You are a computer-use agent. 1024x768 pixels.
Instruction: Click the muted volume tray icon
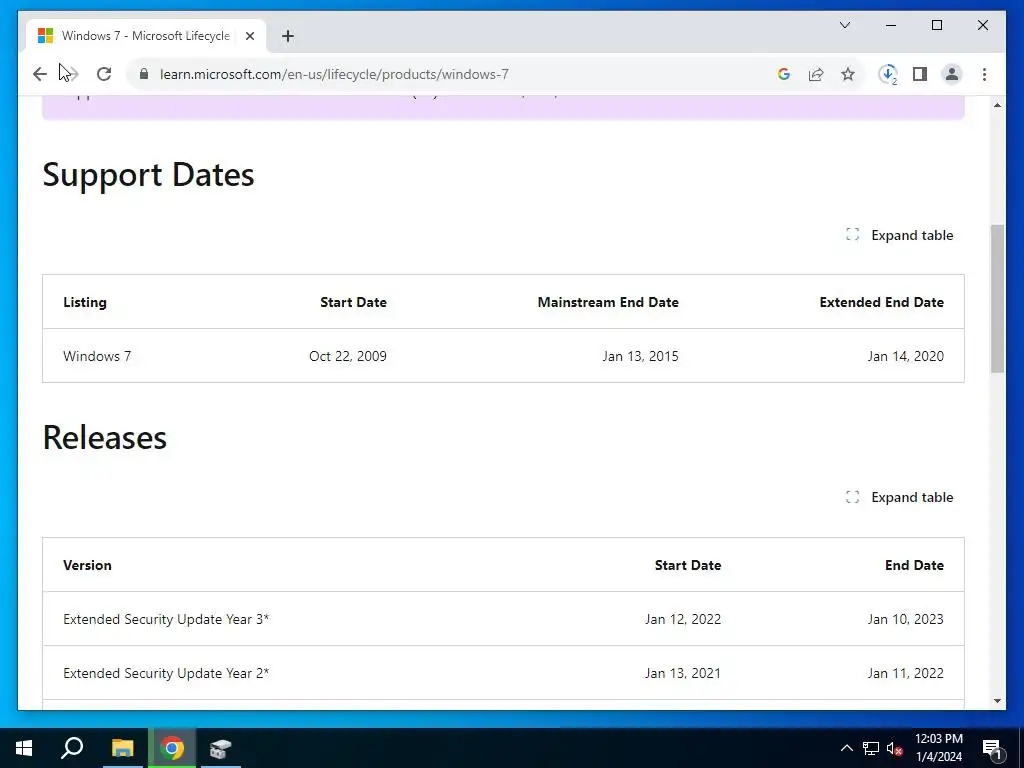895,748
